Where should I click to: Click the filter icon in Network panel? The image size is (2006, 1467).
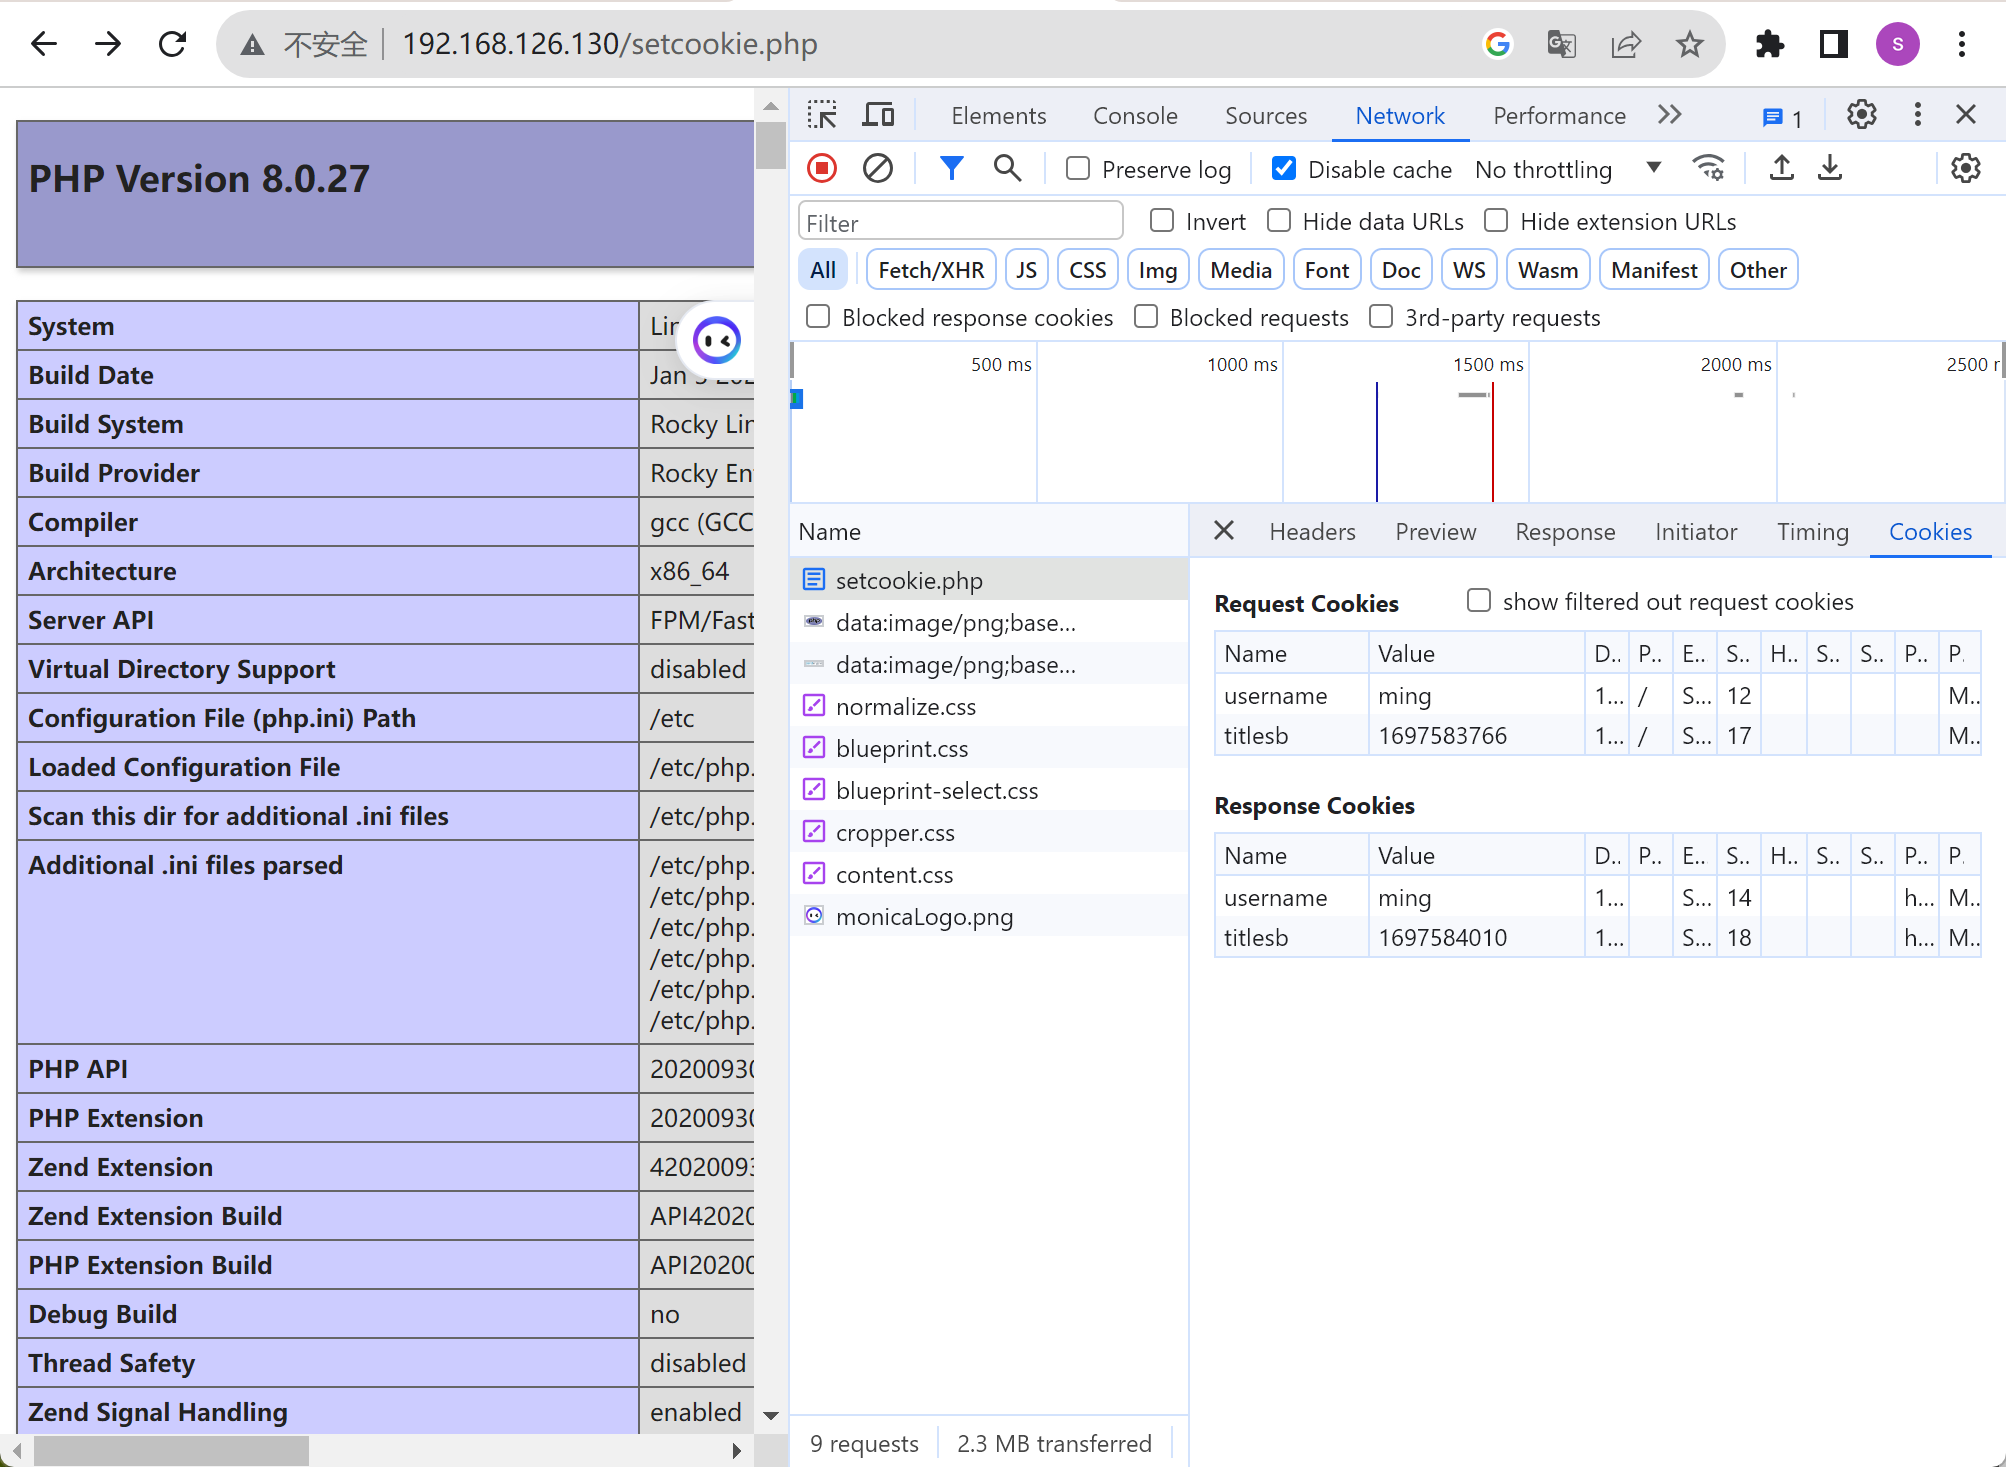[952, 168]
